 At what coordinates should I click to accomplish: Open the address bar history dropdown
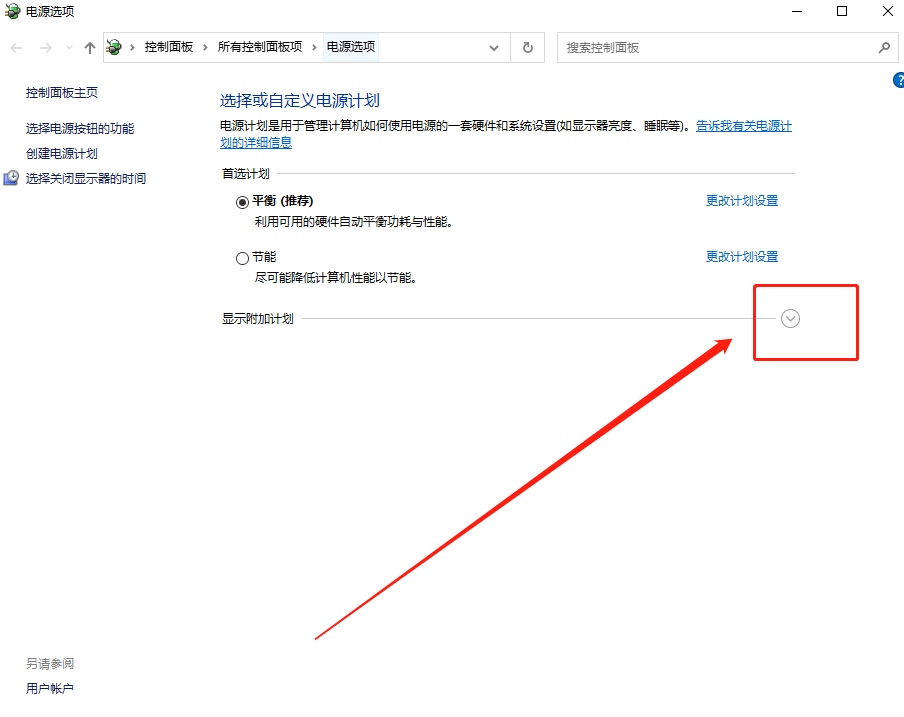494,47
